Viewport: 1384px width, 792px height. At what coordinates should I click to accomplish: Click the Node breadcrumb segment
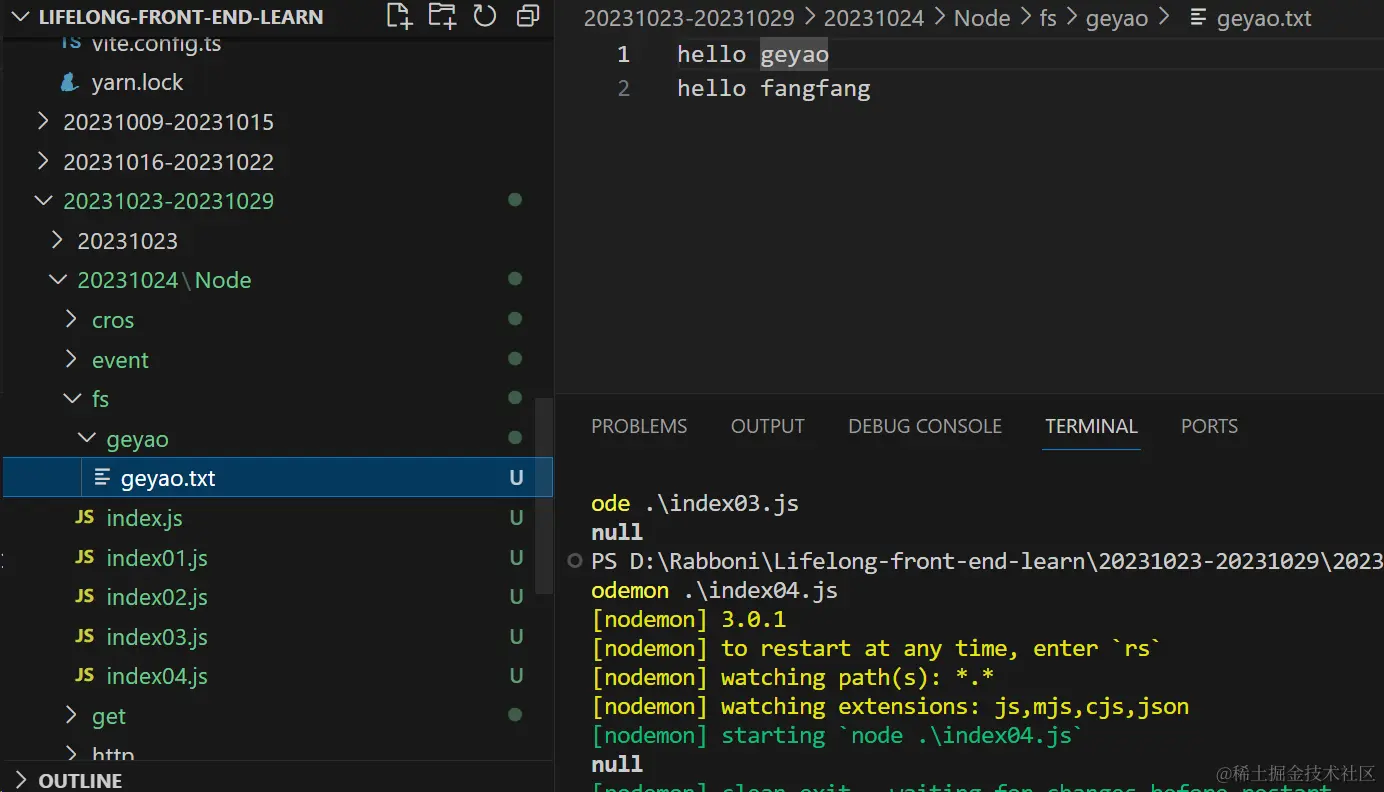[x=982, y=18]
